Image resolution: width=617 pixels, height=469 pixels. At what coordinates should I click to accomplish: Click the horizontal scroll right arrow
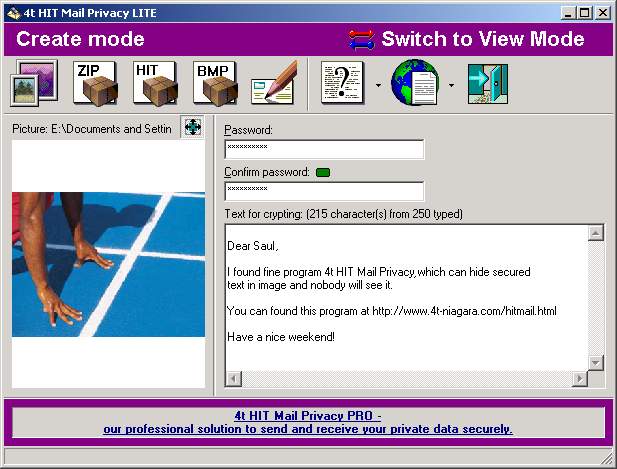point(580,379)
